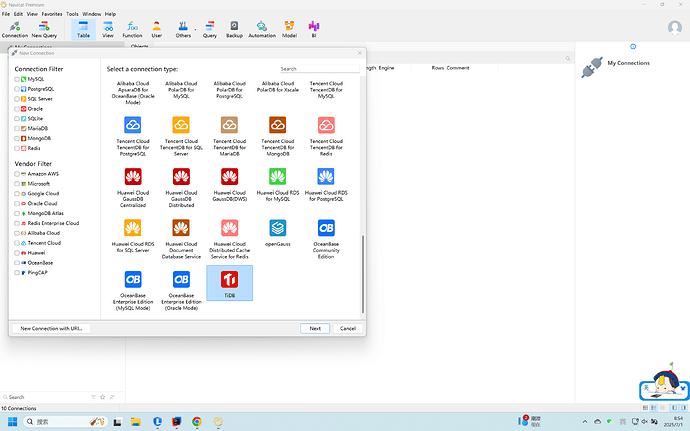
Task: Open the File menu
Action: click(6, 14)
